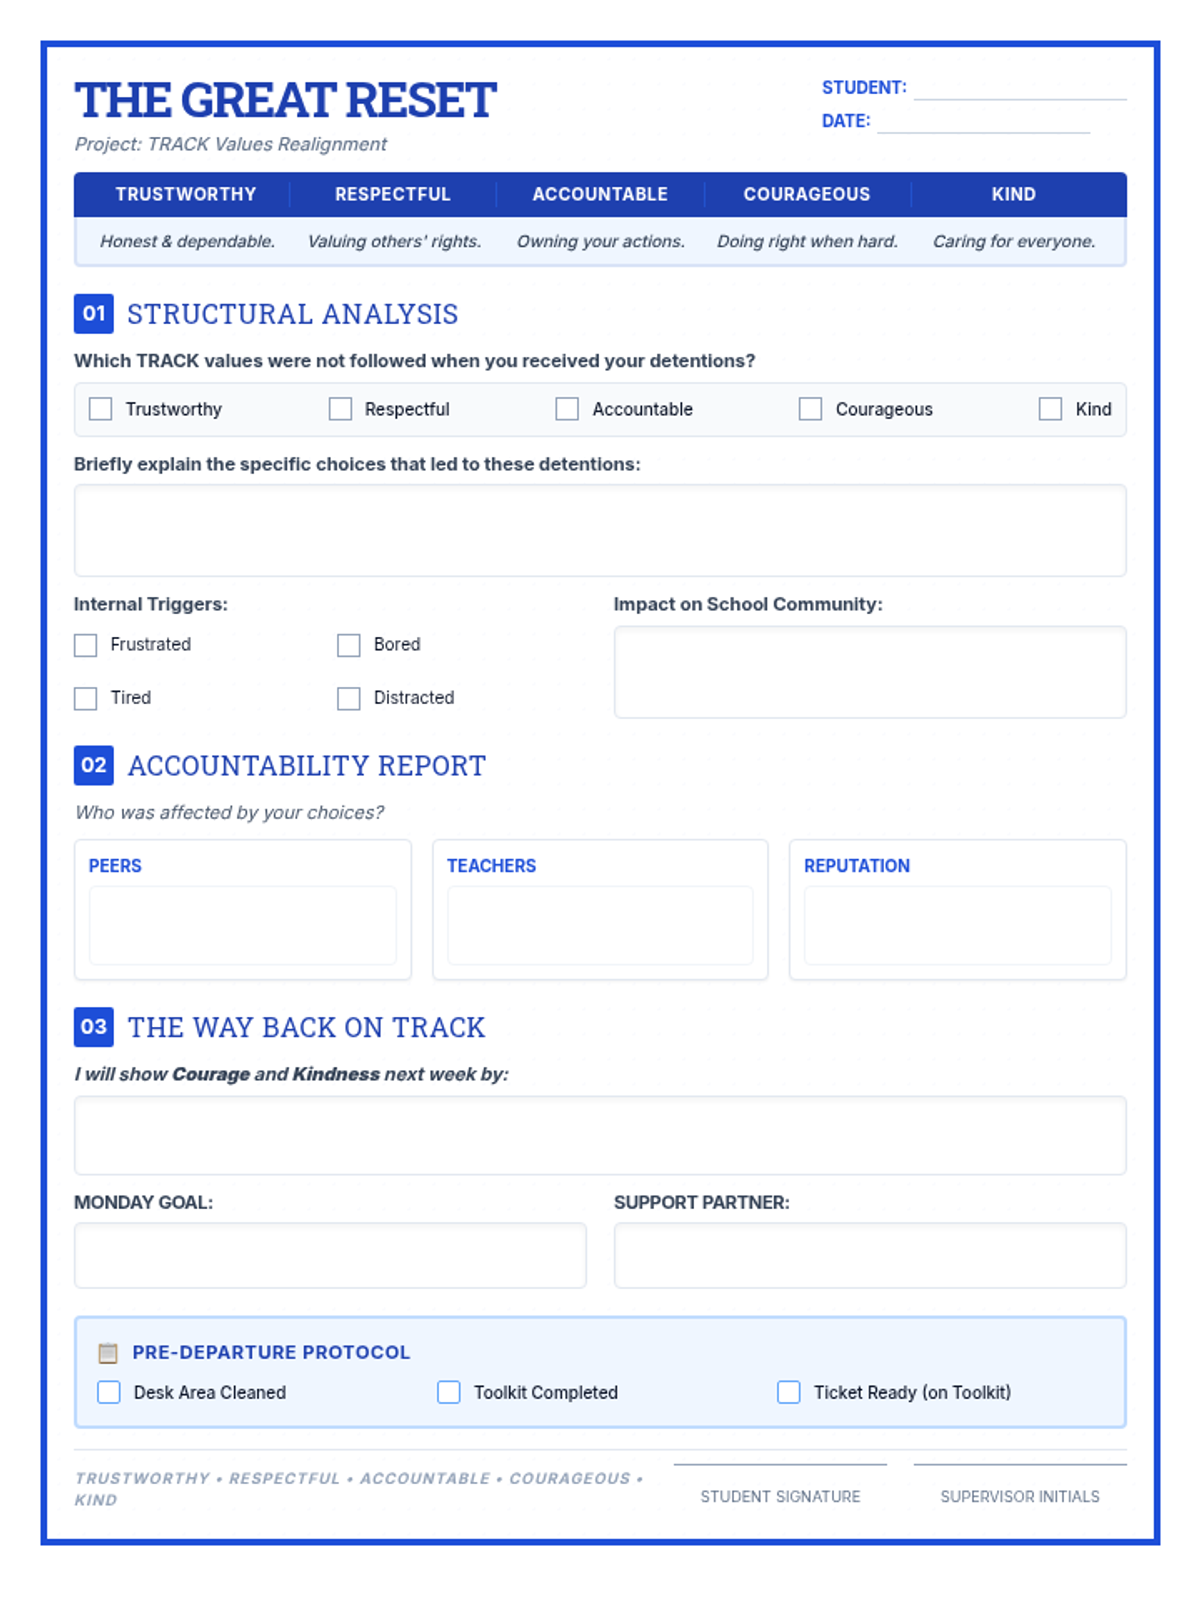Viewport: 1200px width, 1600px height.
Task: Check the Kind checkbox
Action: coord(1050,409)
